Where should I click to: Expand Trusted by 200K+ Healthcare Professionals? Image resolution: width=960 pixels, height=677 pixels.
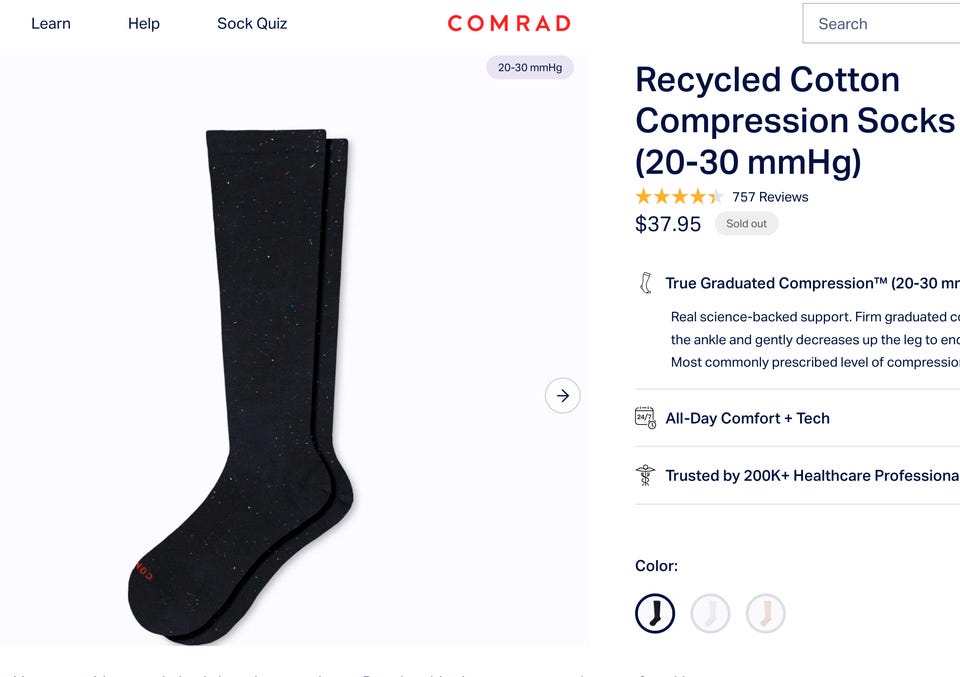pyautogui.click(x=797, y=476)
